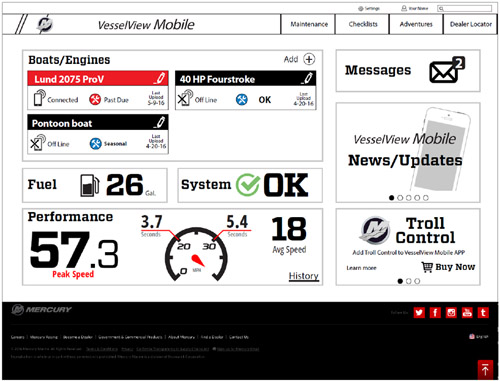Click the Buy Now cart icon

tap(427, 267)
